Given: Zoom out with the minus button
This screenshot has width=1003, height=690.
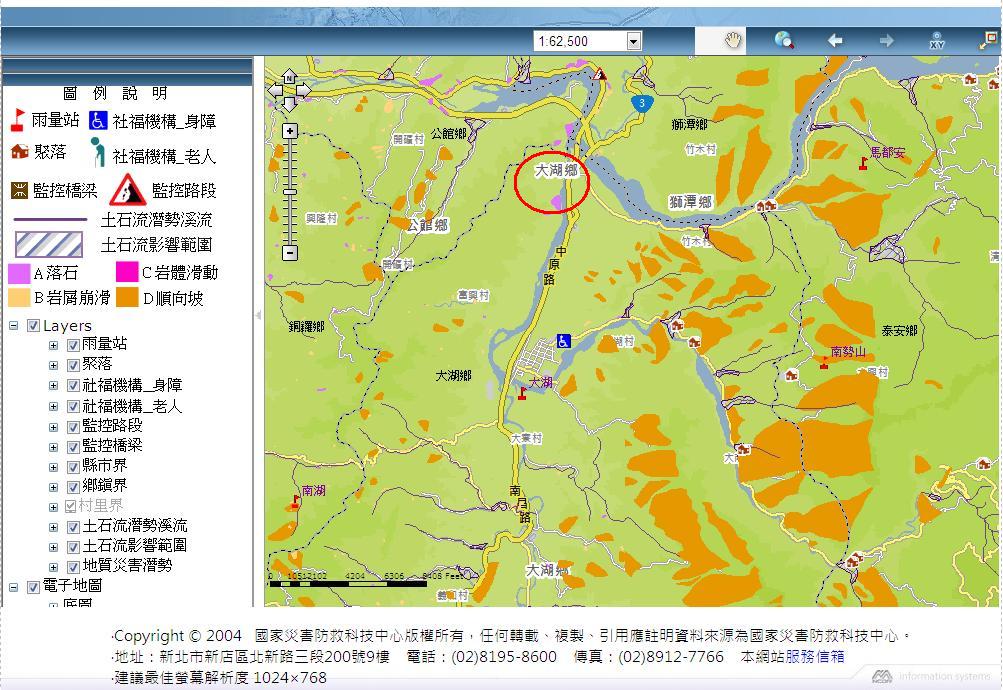Looking at the screenshot, I should (290, 253).
